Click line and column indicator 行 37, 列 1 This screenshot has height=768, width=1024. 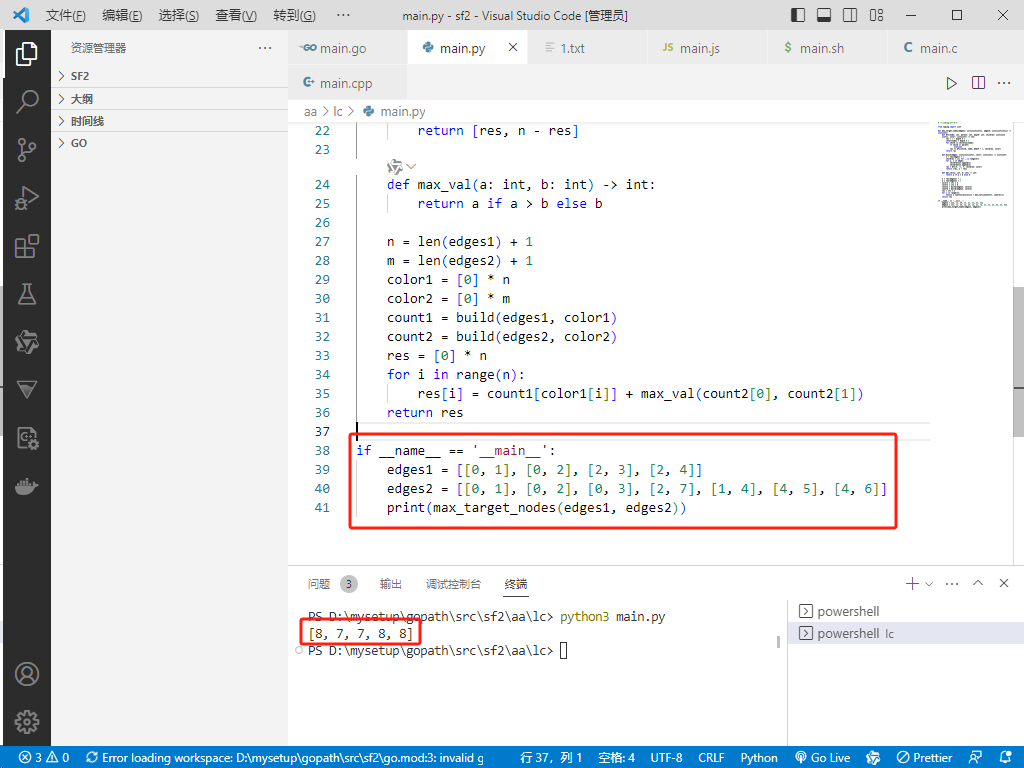click(551, 758)
